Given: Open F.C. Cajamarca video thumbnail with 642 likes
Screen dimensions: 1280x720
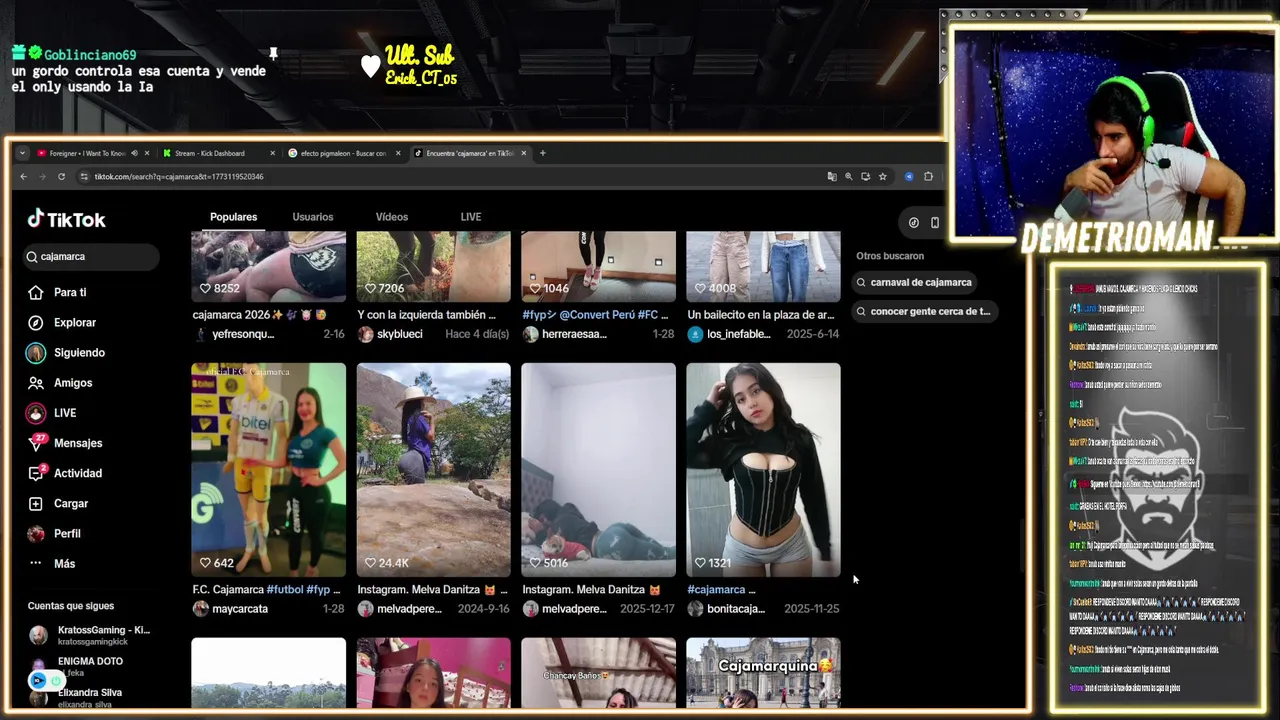Looking at the screenshot, I should tap(268, 469).
